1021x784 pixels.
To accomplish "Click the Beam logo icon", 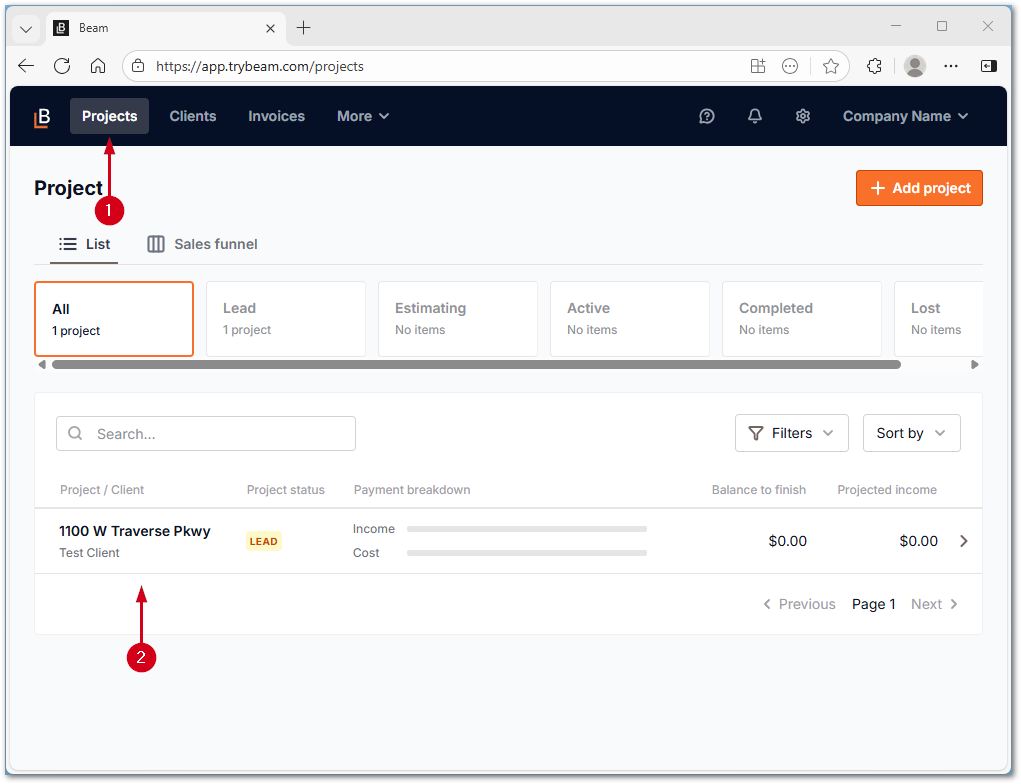I will pos(42,117).
